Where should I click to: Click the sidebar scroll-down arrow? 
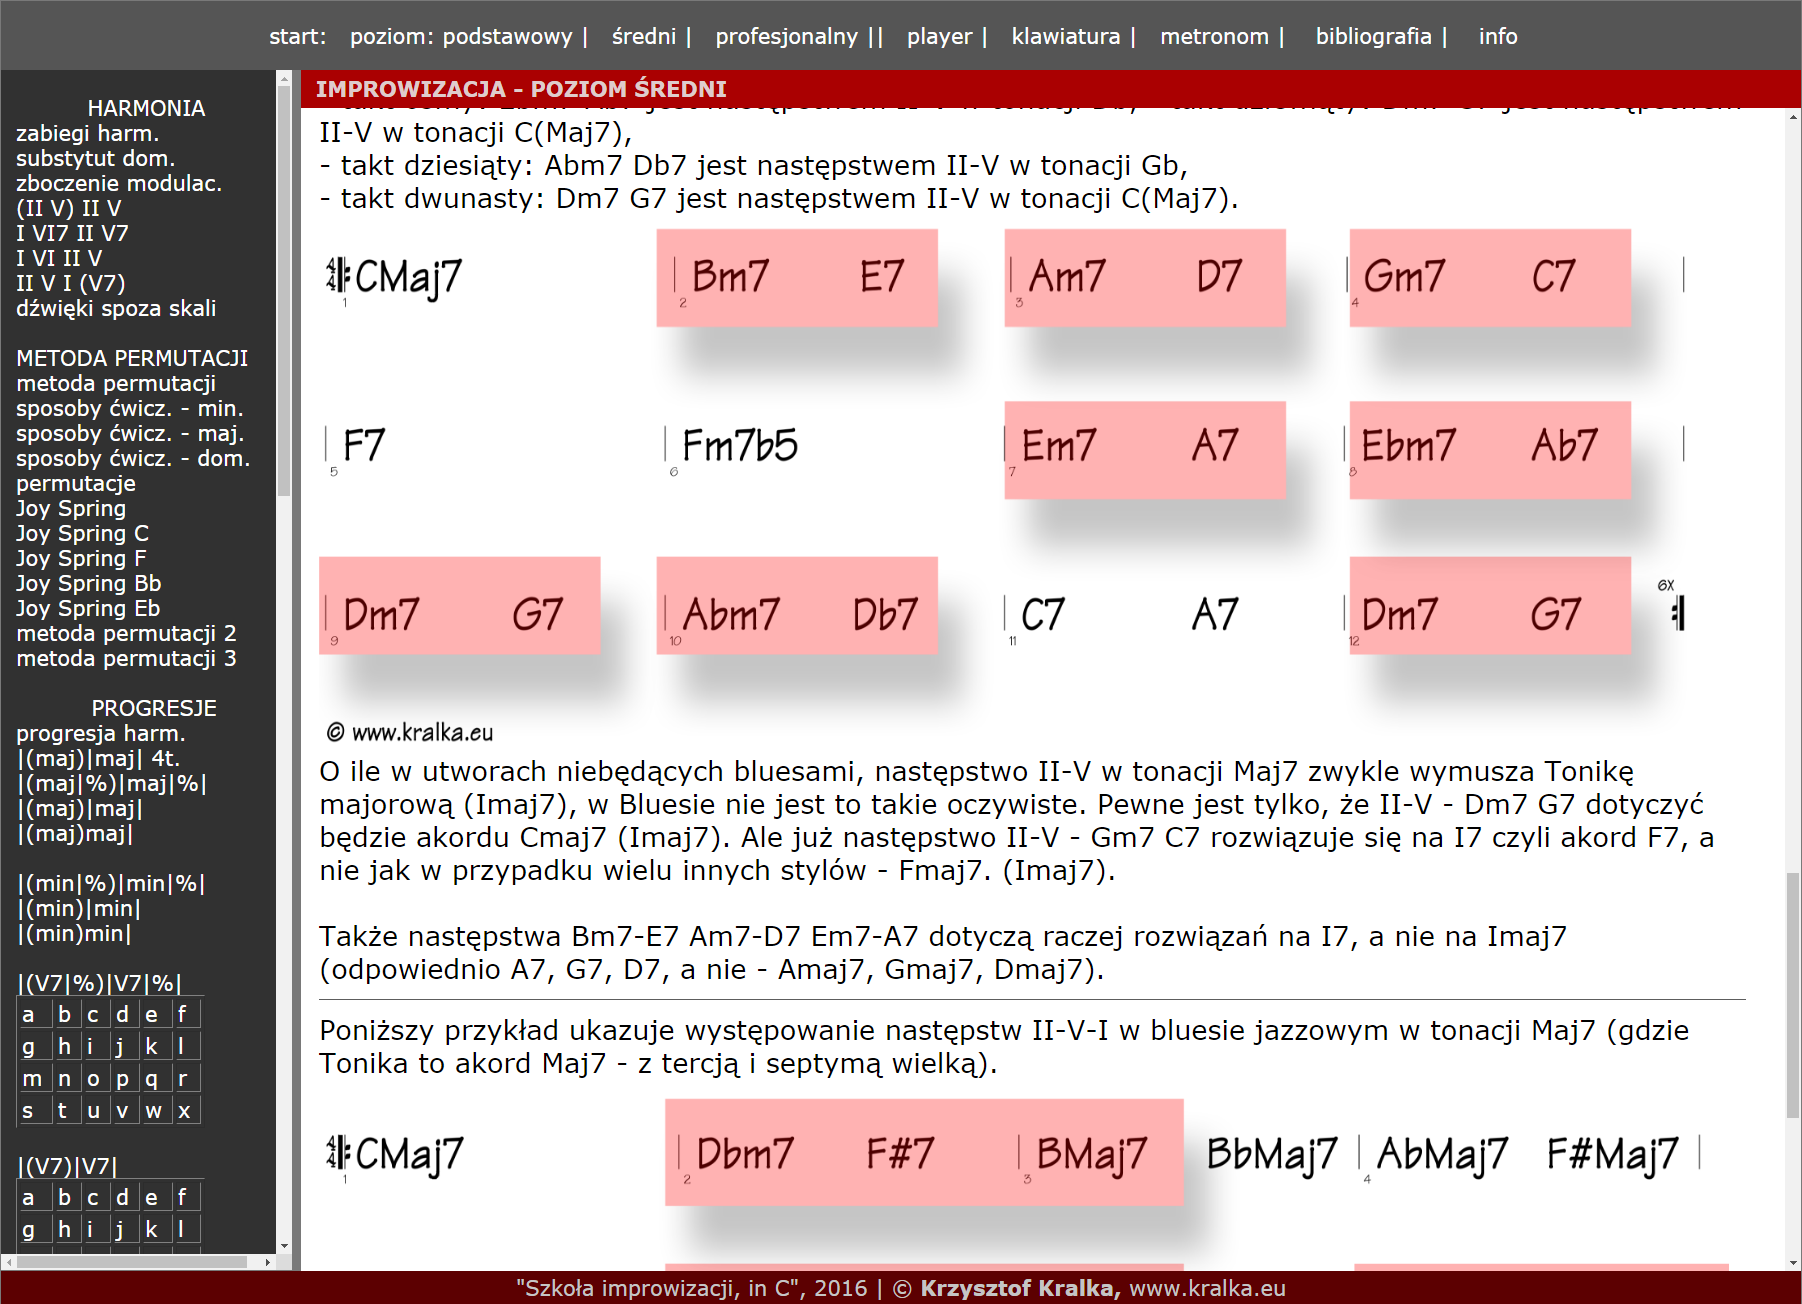(x=285, y=1246)
